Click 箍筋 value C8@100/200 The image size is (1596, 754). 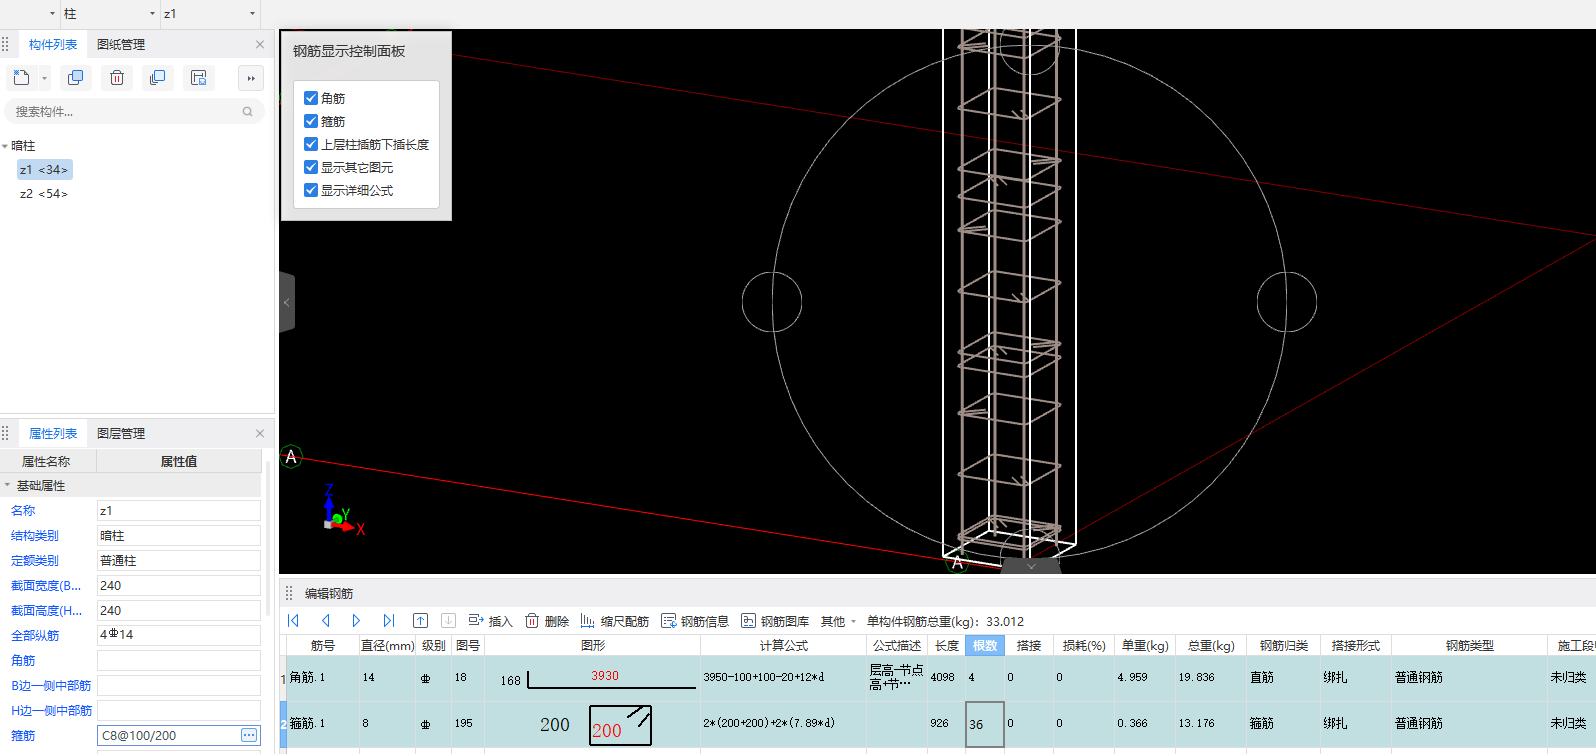click(x=168, y=735)
